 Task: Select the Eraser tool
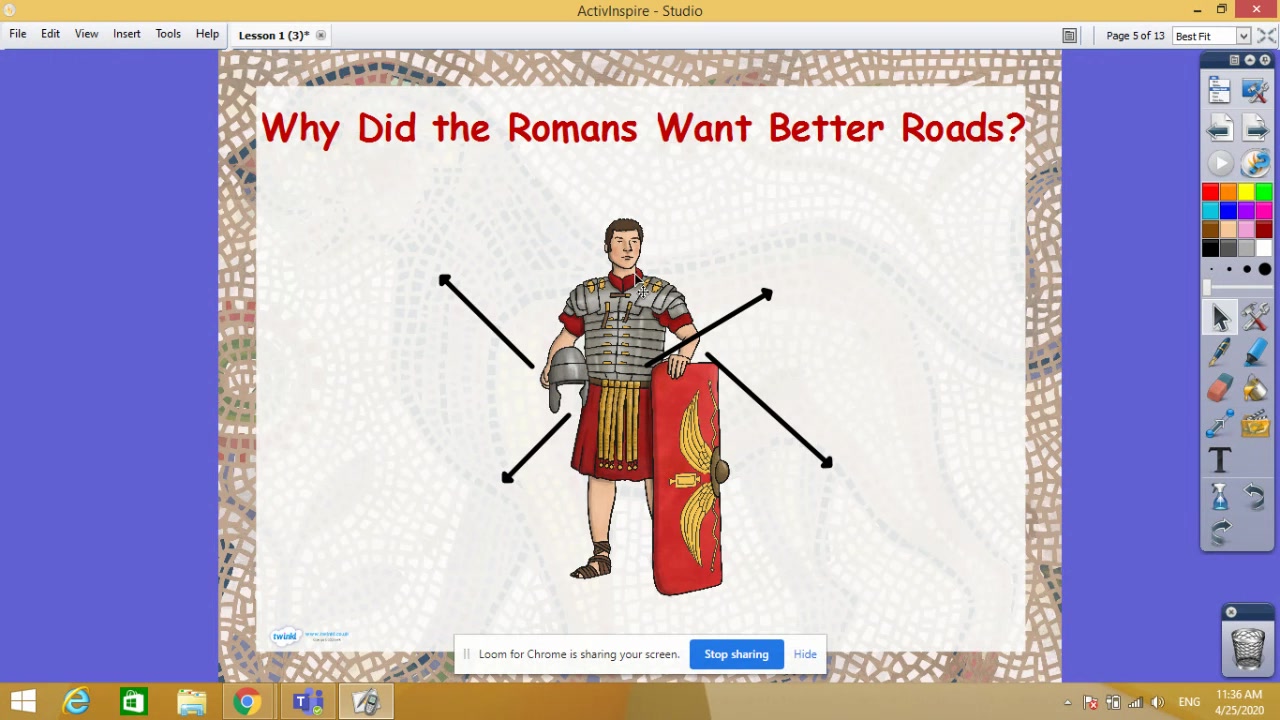[1219, 389]
